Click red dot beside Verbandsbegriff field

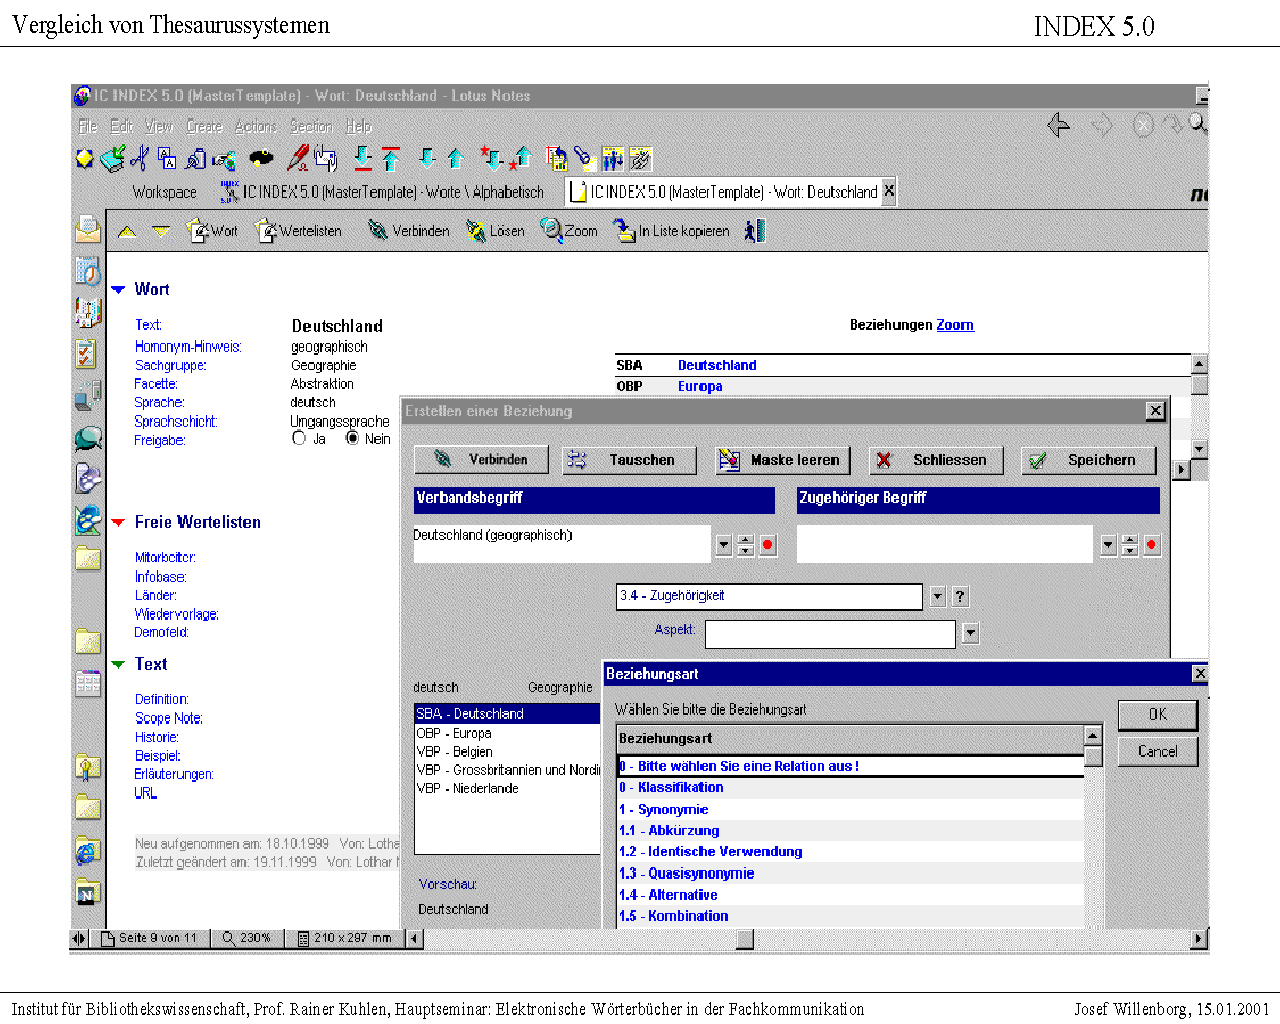tap(768, 545)
